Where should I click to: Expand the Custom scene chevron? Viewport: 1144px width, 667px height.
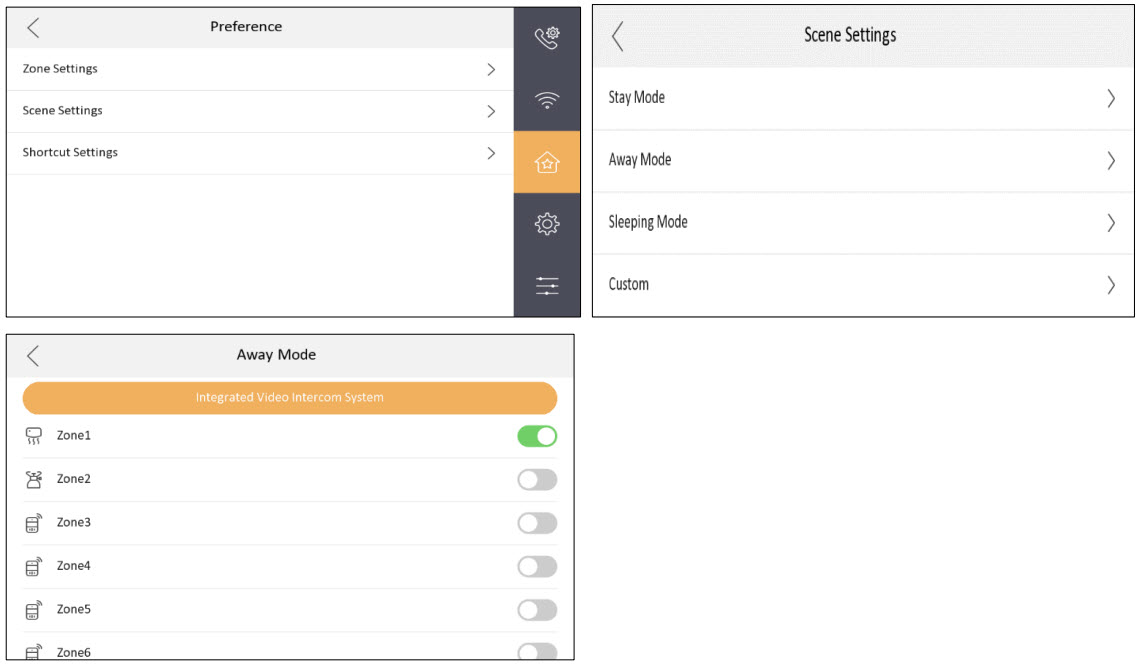(1110, 285)
